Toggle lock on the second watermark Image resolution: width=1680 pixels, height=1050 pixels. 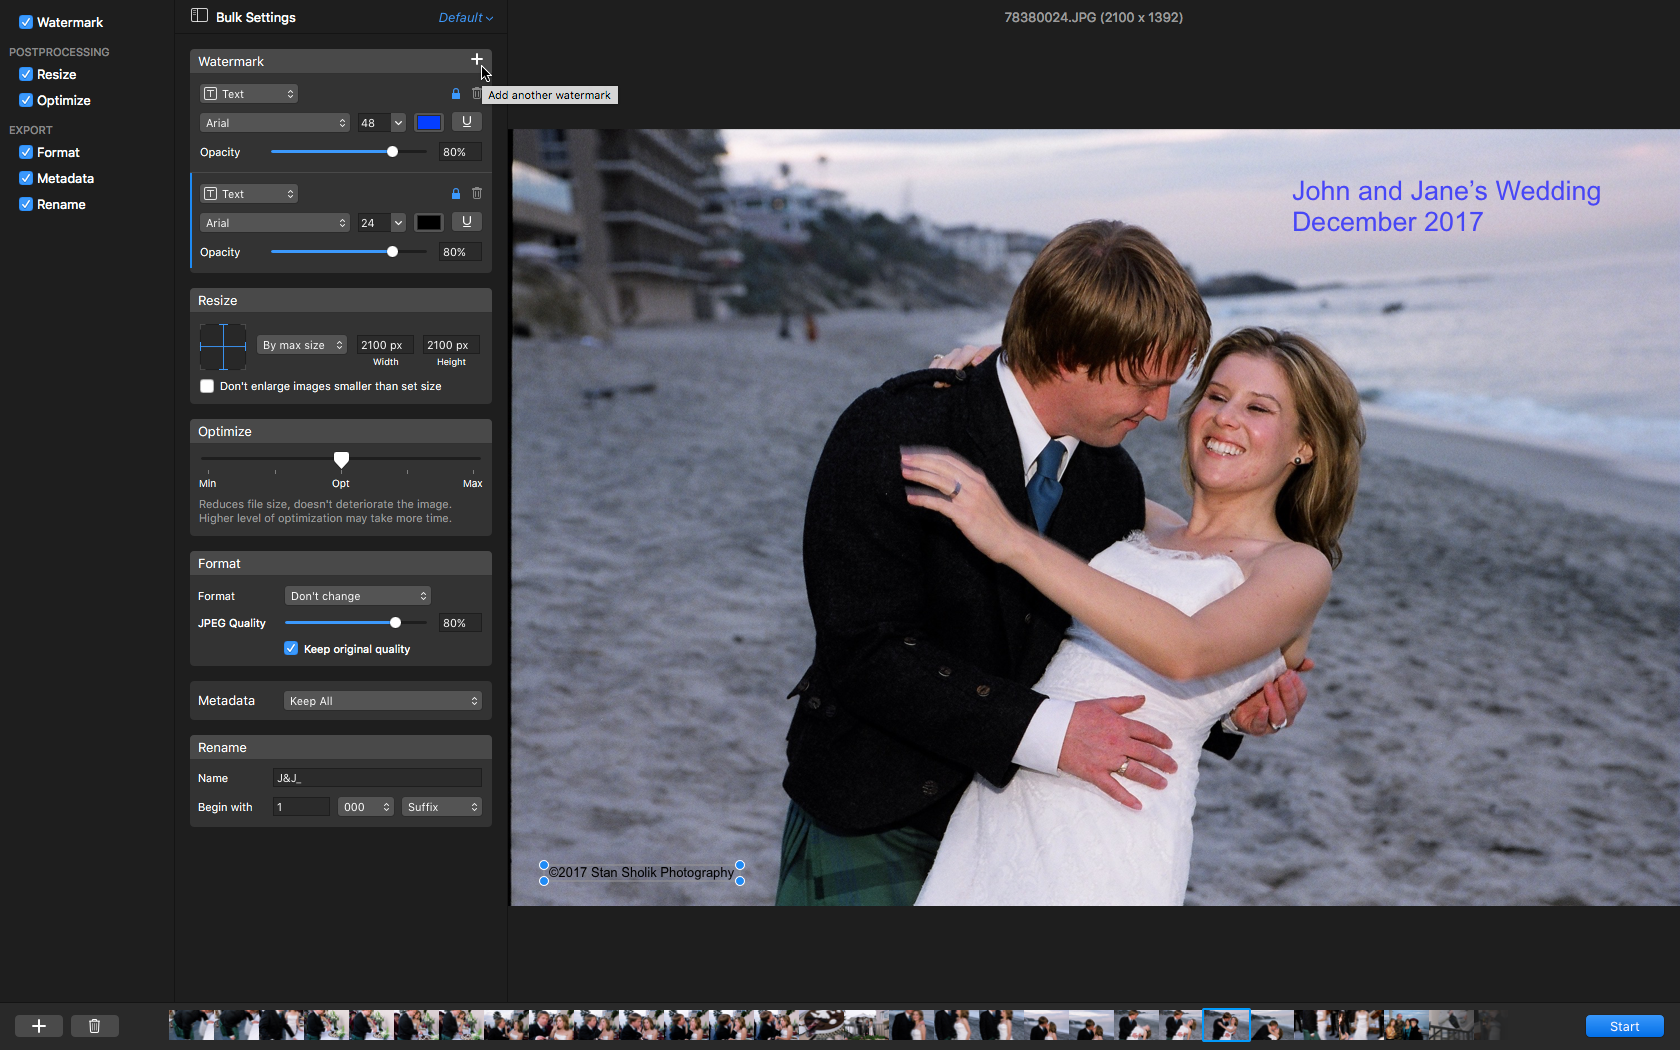(456, 194)
